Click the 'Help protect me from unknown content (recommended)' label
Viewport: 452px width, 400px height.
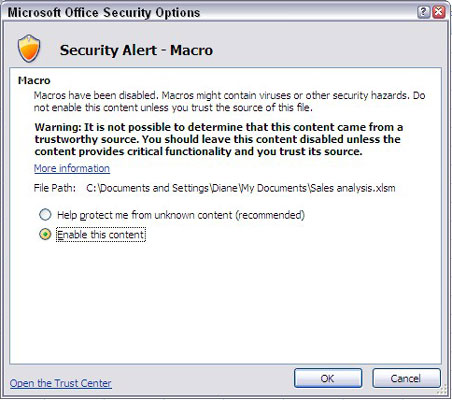[181, 215]
